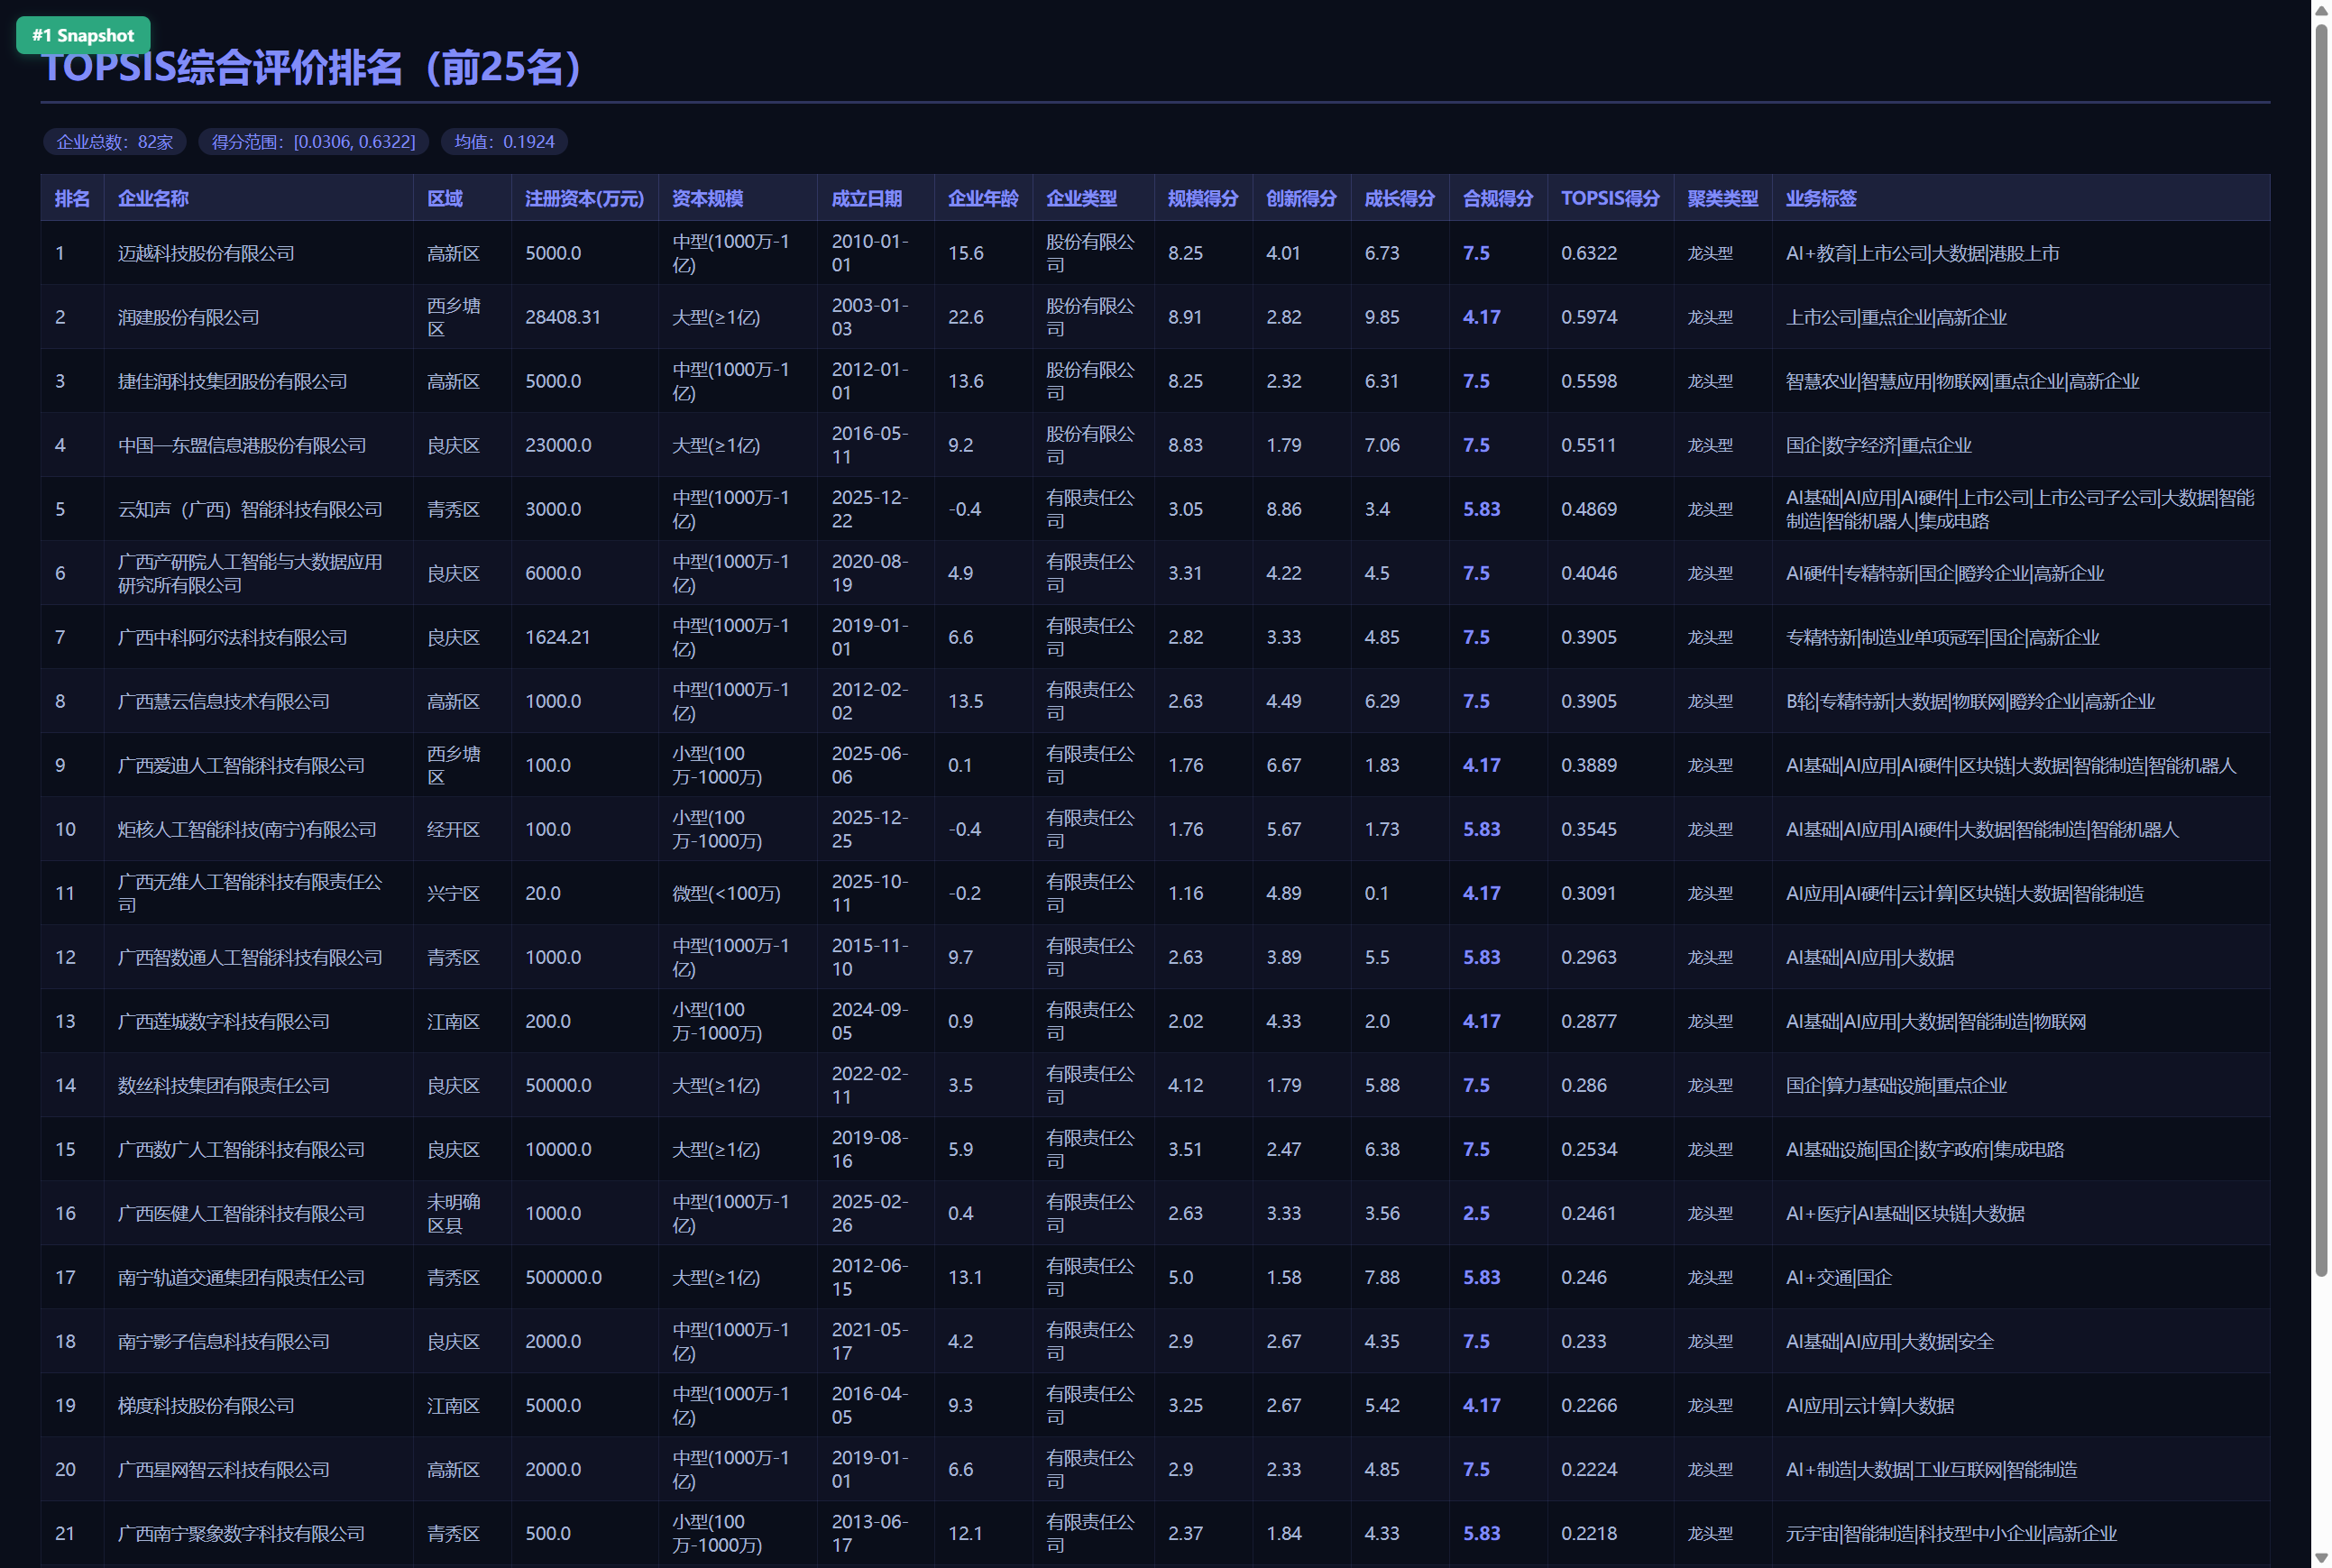Click the 合规得分 column header
2332x1568 pixels.
[x=1497, y=198]
